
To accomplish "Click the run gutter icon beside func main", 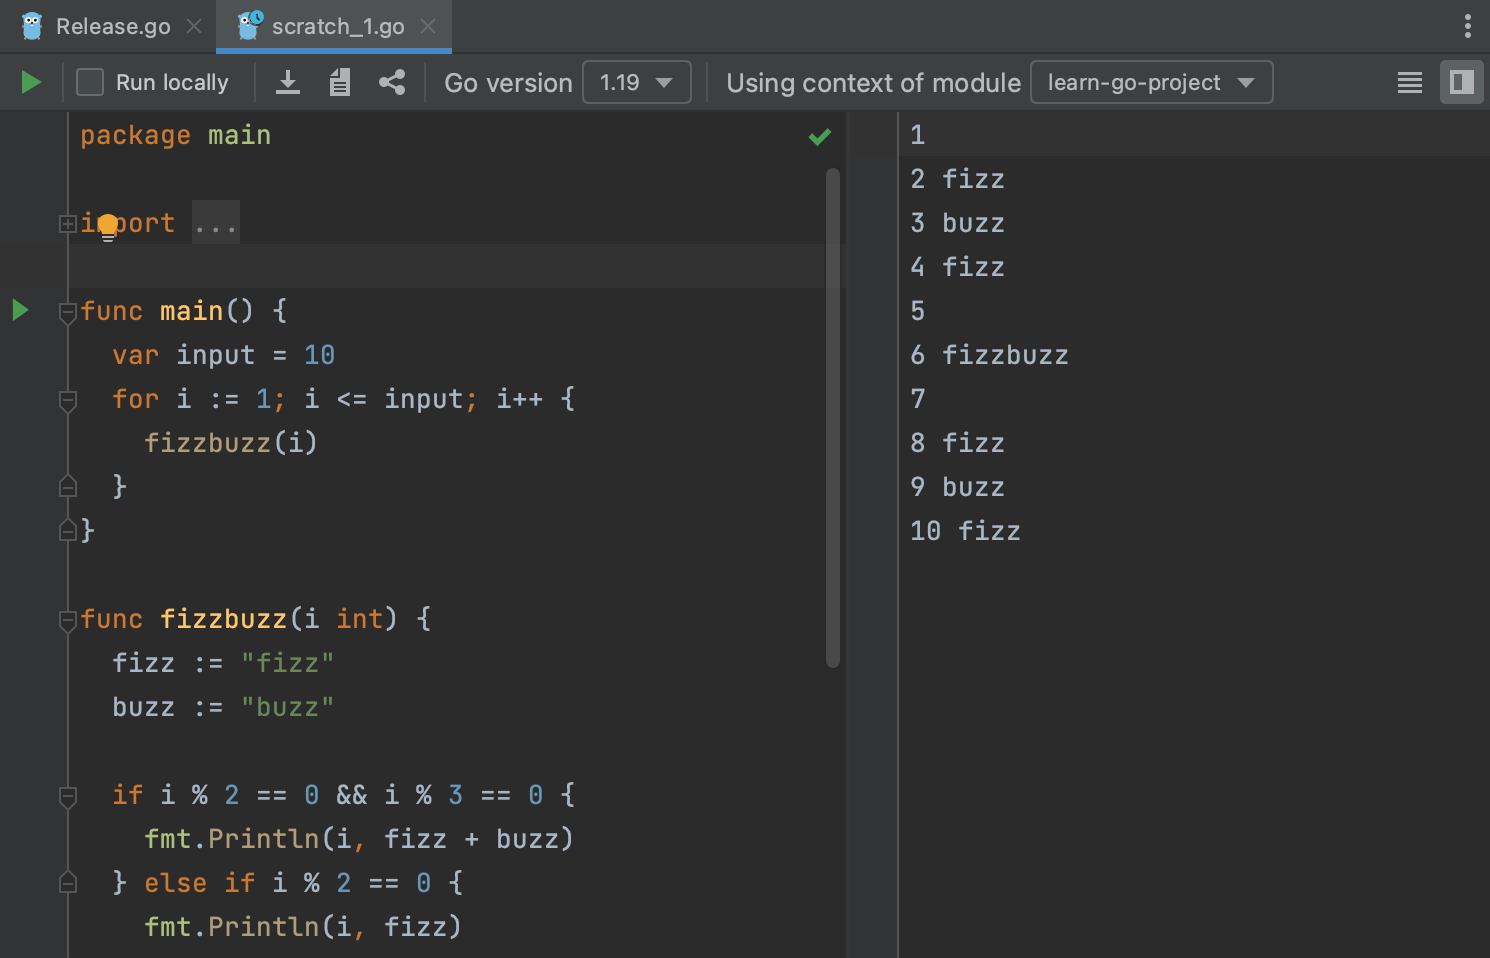I will (x=20, y=310).
